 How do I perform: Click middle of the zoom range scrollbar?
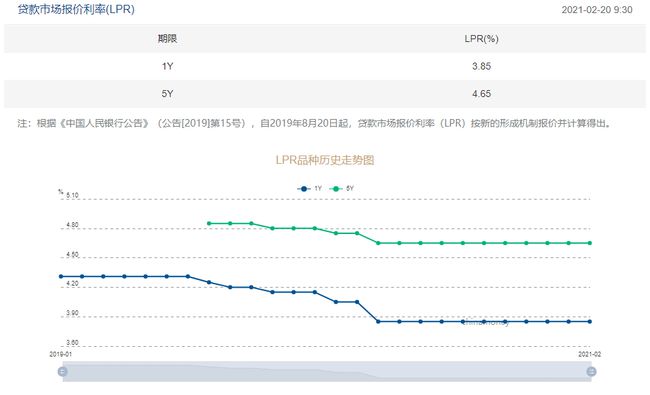coord(327,371)
